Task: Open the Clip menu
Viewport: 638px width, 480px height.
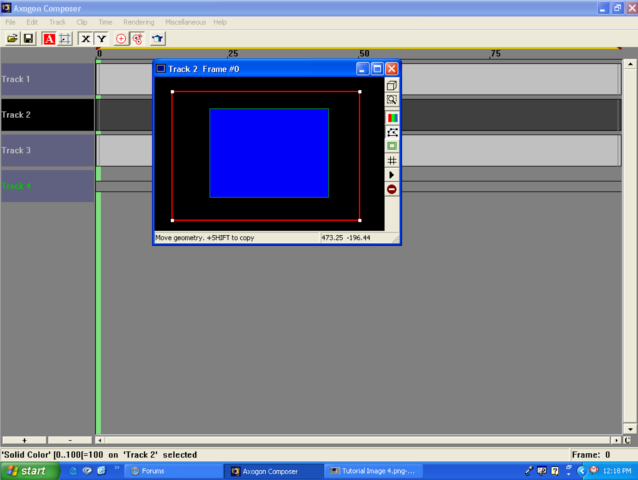Action: click(82, 22)
